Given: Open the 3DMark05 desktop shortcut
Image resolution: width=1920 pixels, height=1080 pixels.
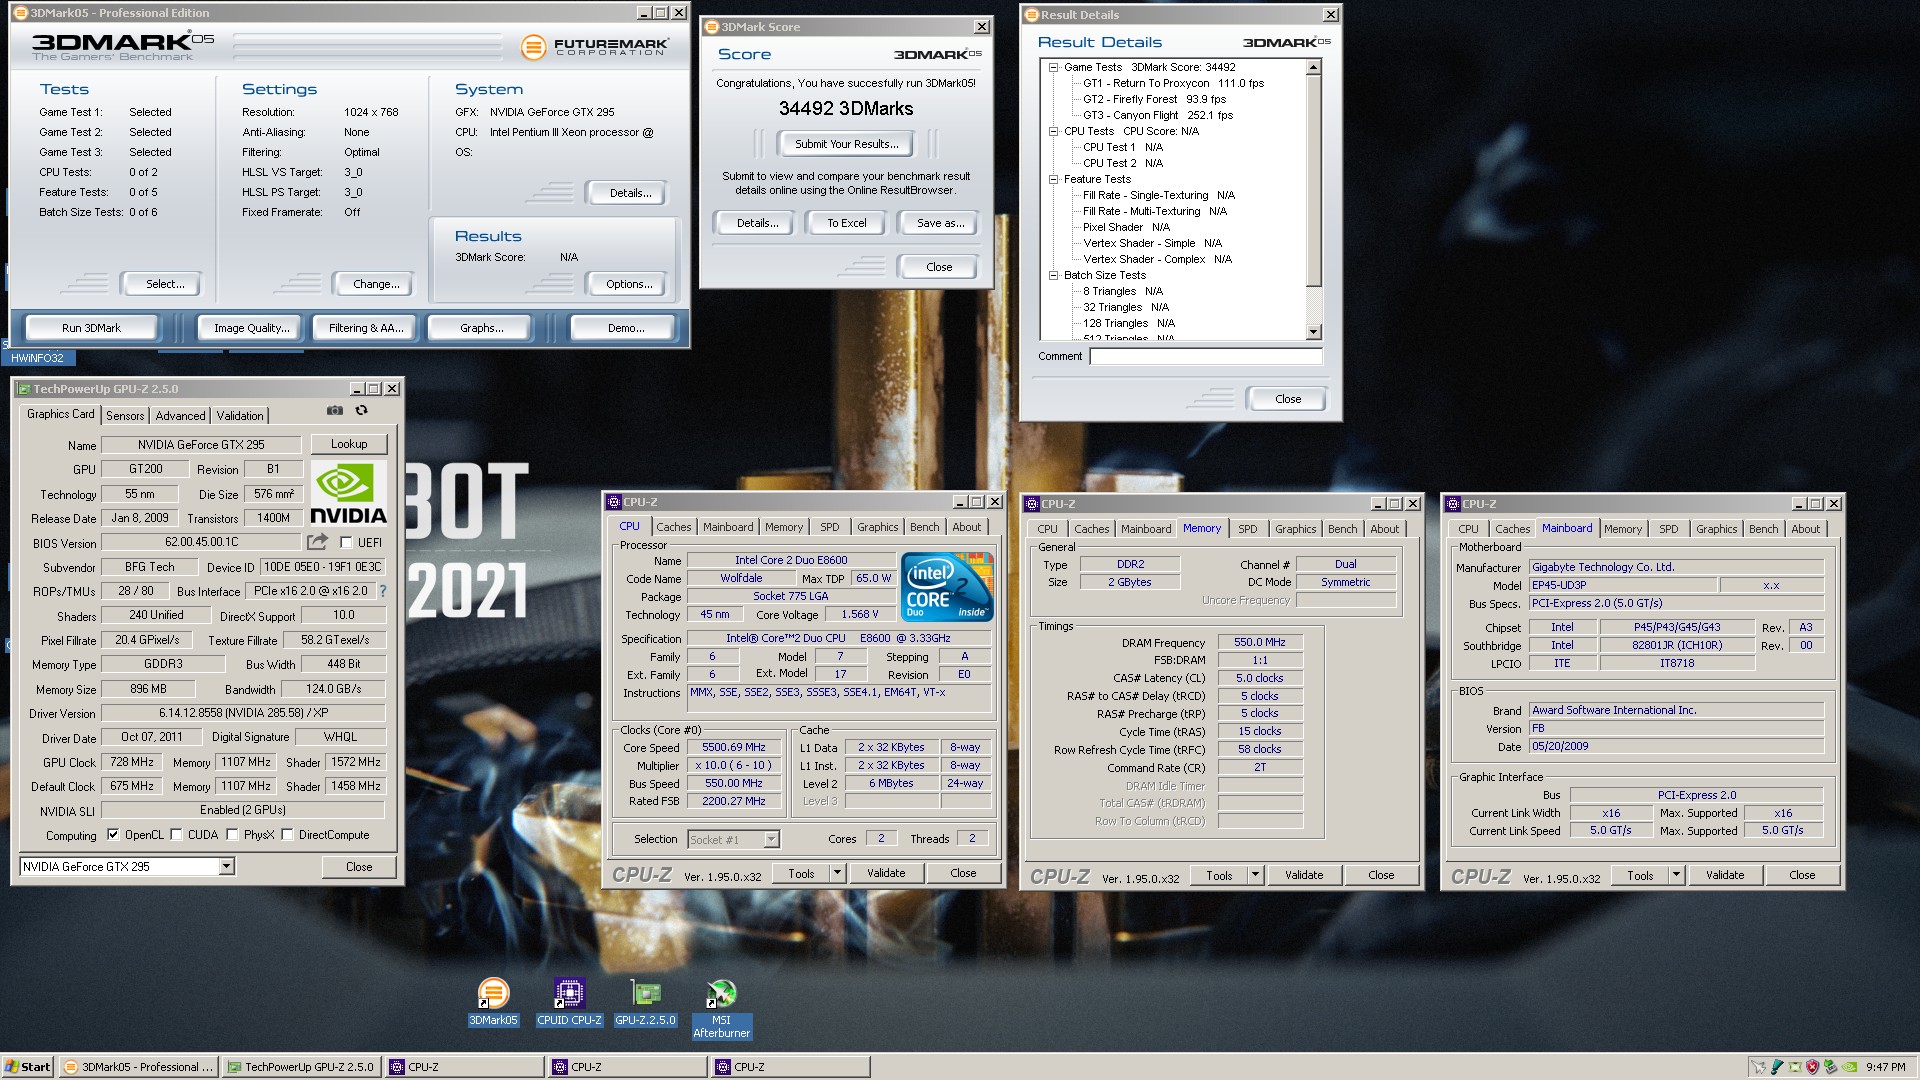Looking at the screenshot, I should [493, 1002].
